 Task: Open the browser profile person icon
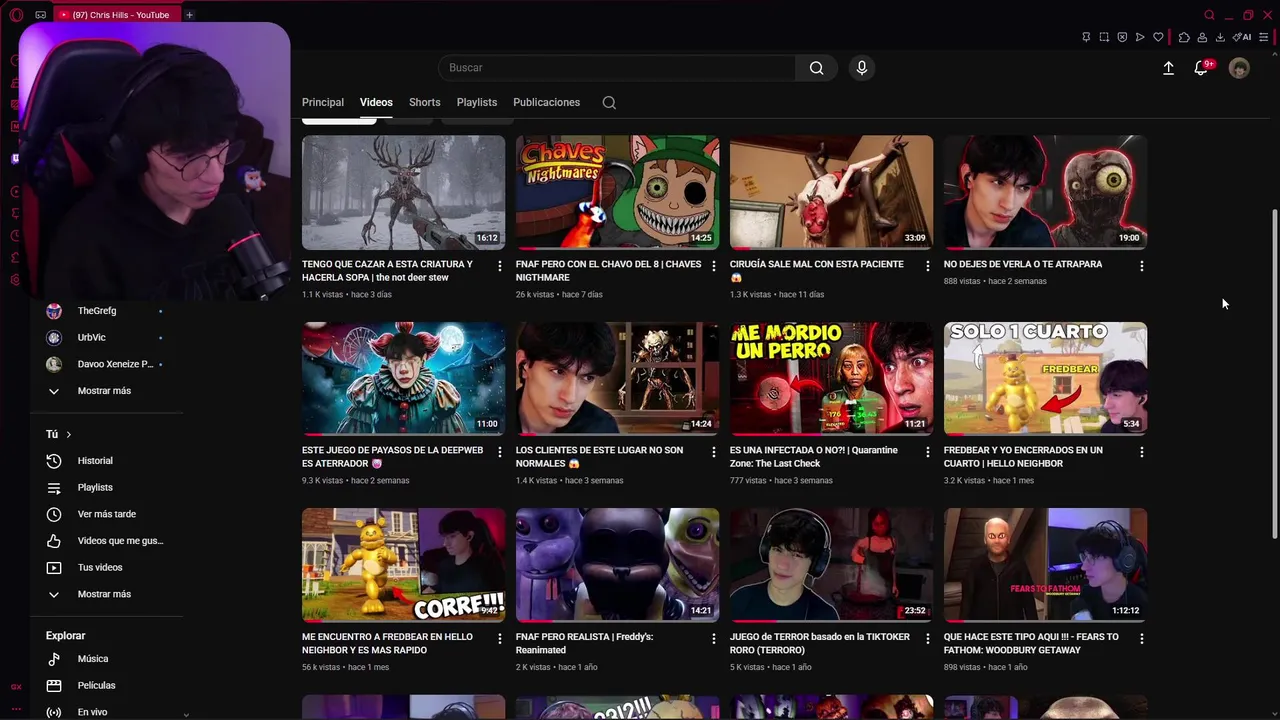[1202, 37]
